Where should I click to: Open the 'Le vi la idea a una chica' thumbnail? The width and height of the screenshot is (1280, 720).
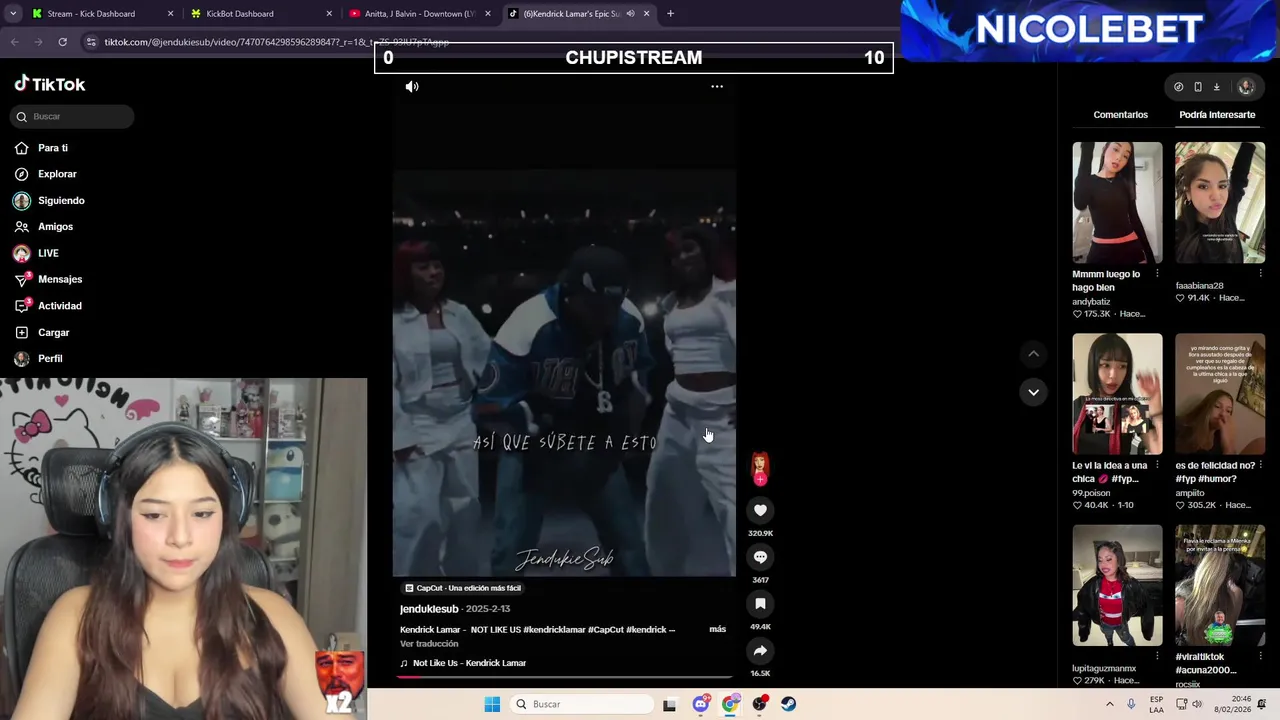tap(1117, 394)
